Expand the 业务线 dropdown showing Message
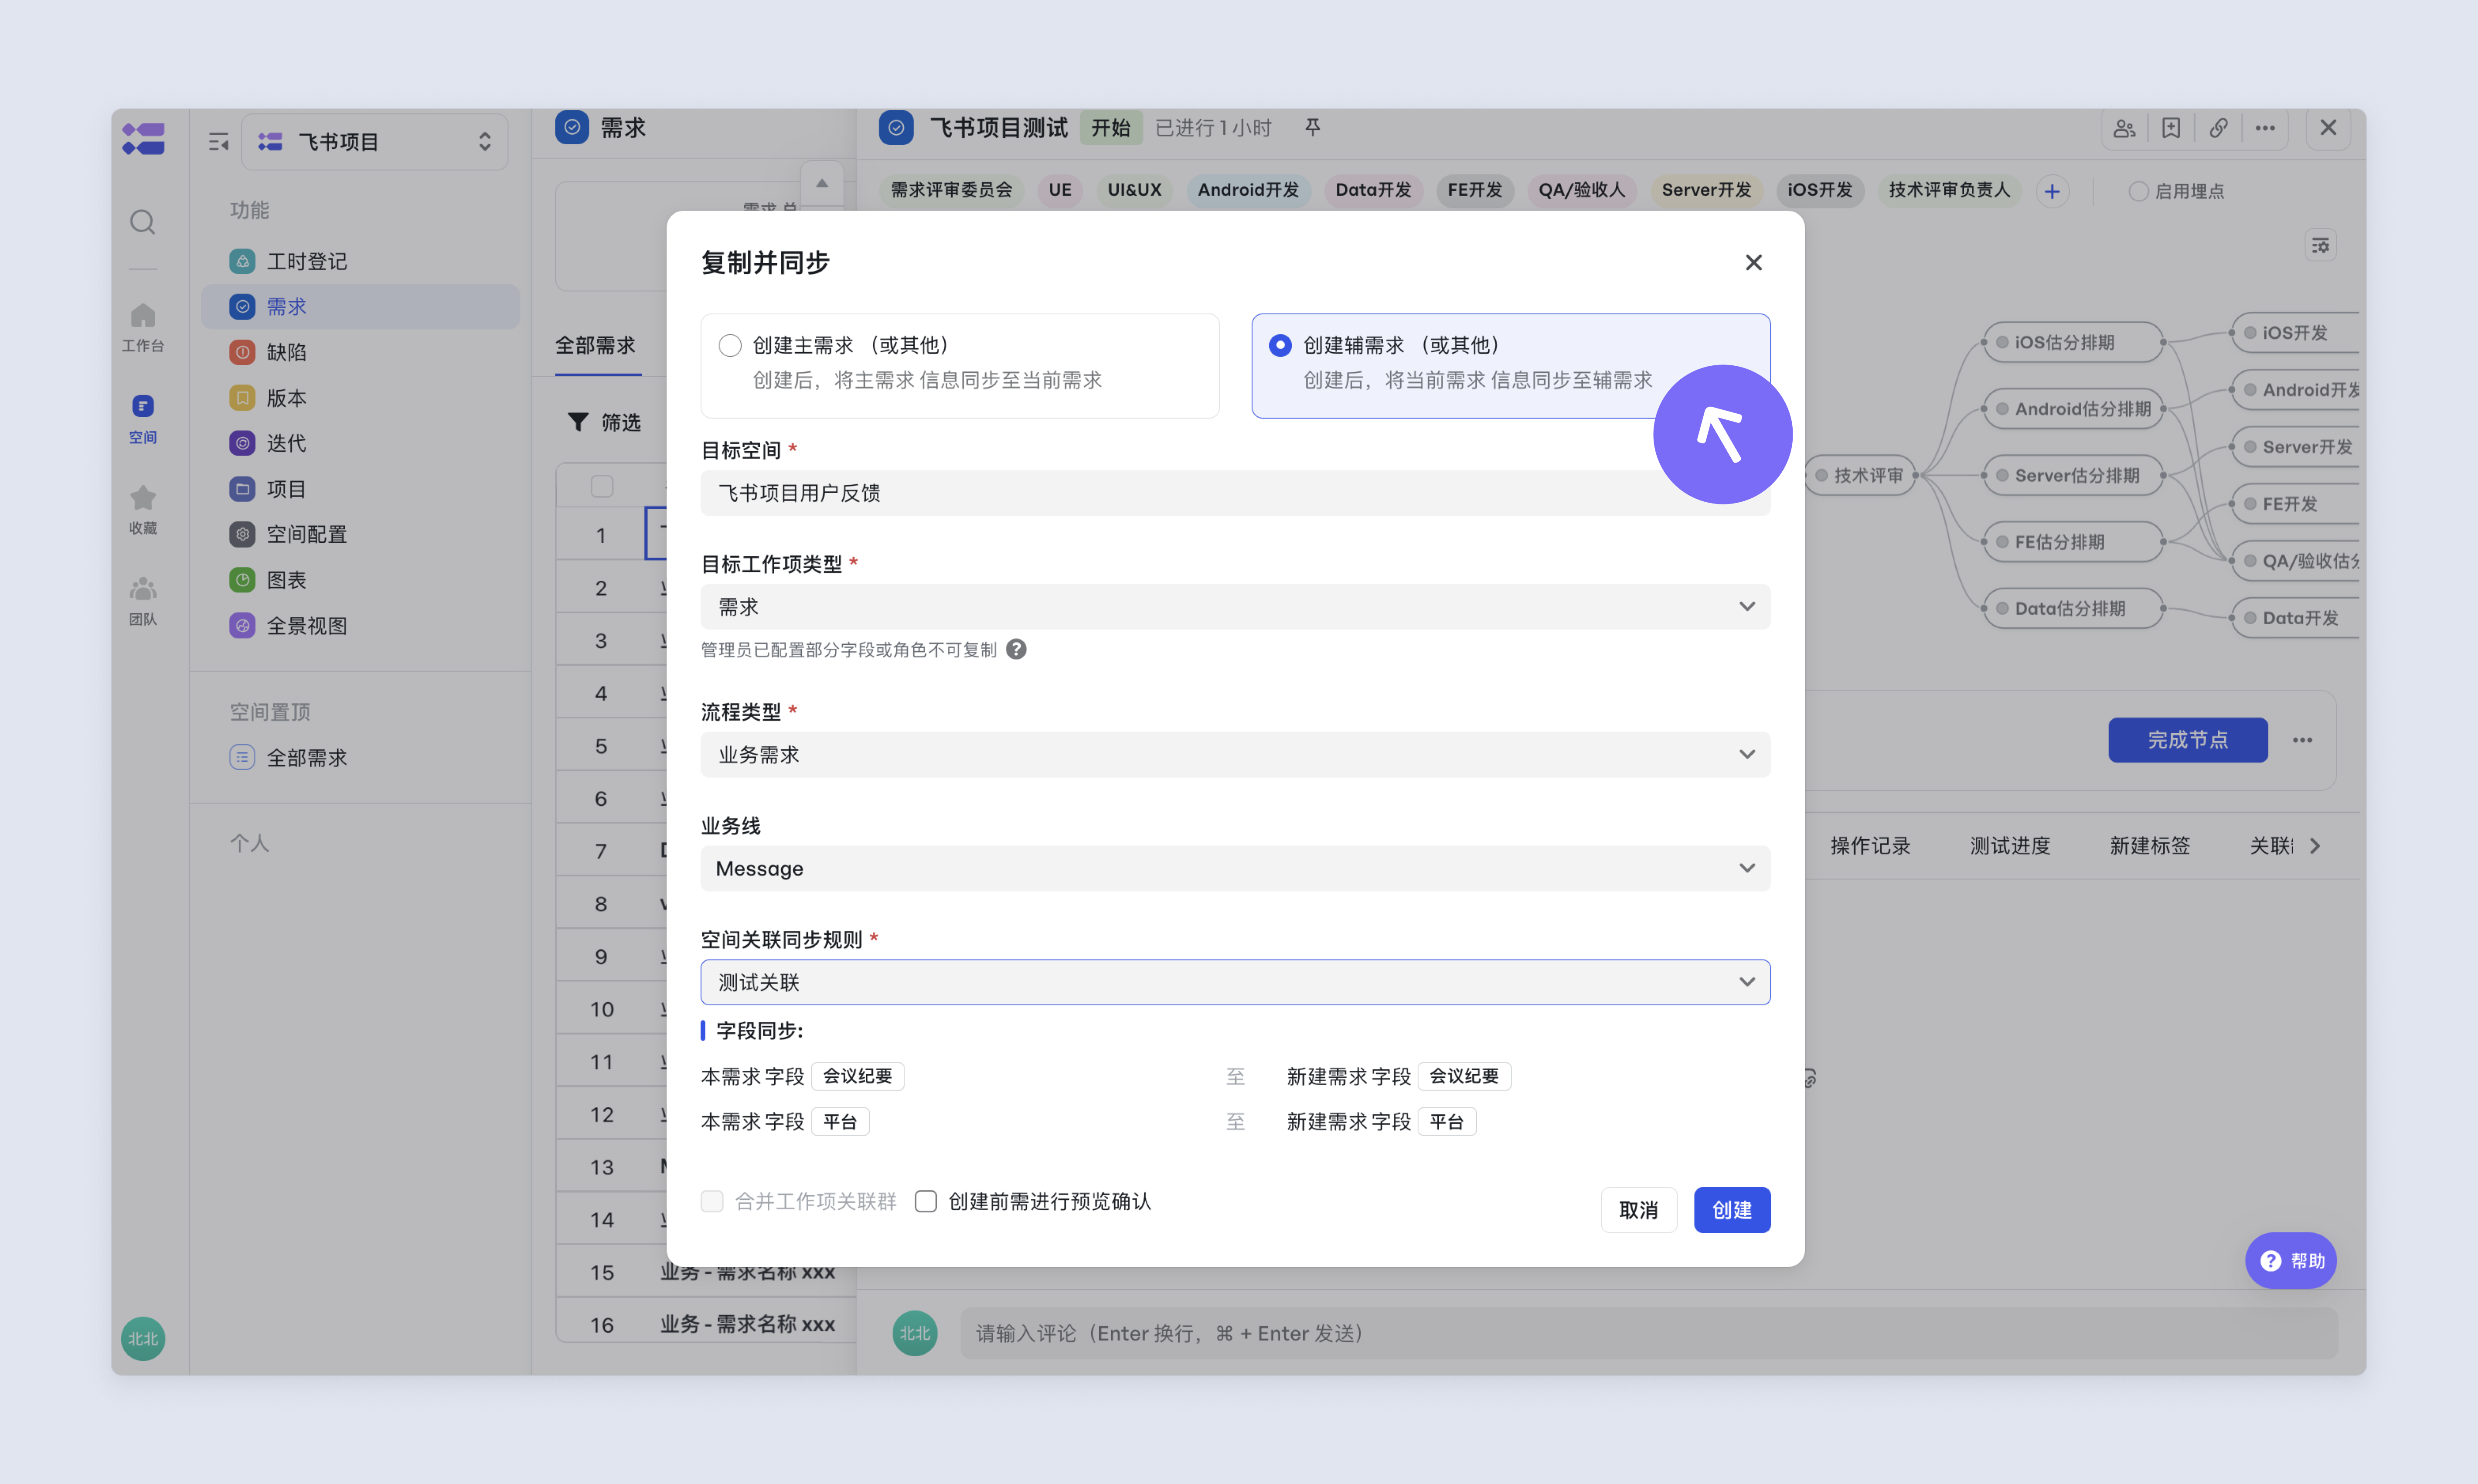Viewport: 2478px width, 1484px height. tap(1235, 869)
